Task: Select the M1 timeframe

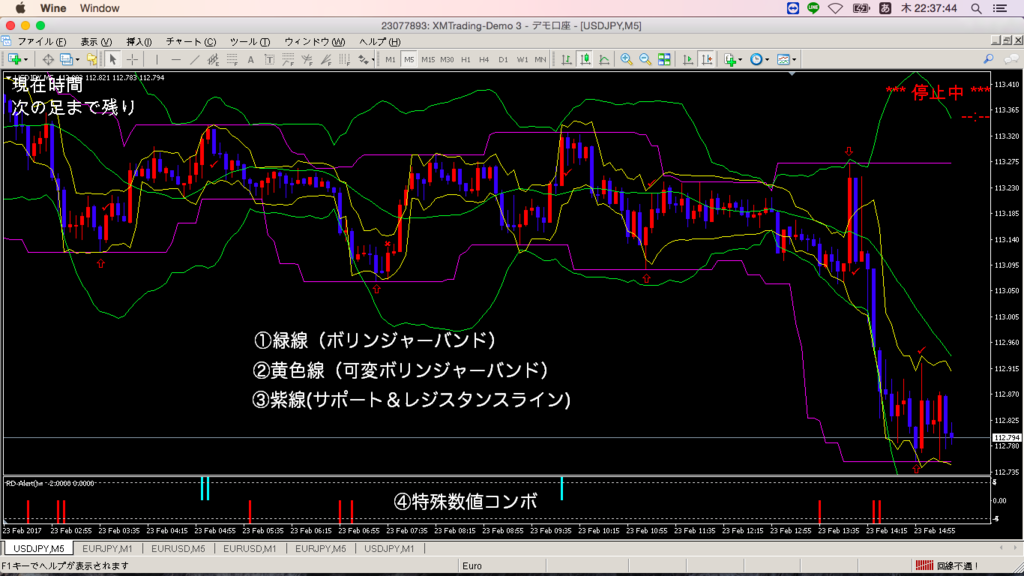Action: [390, 59]
